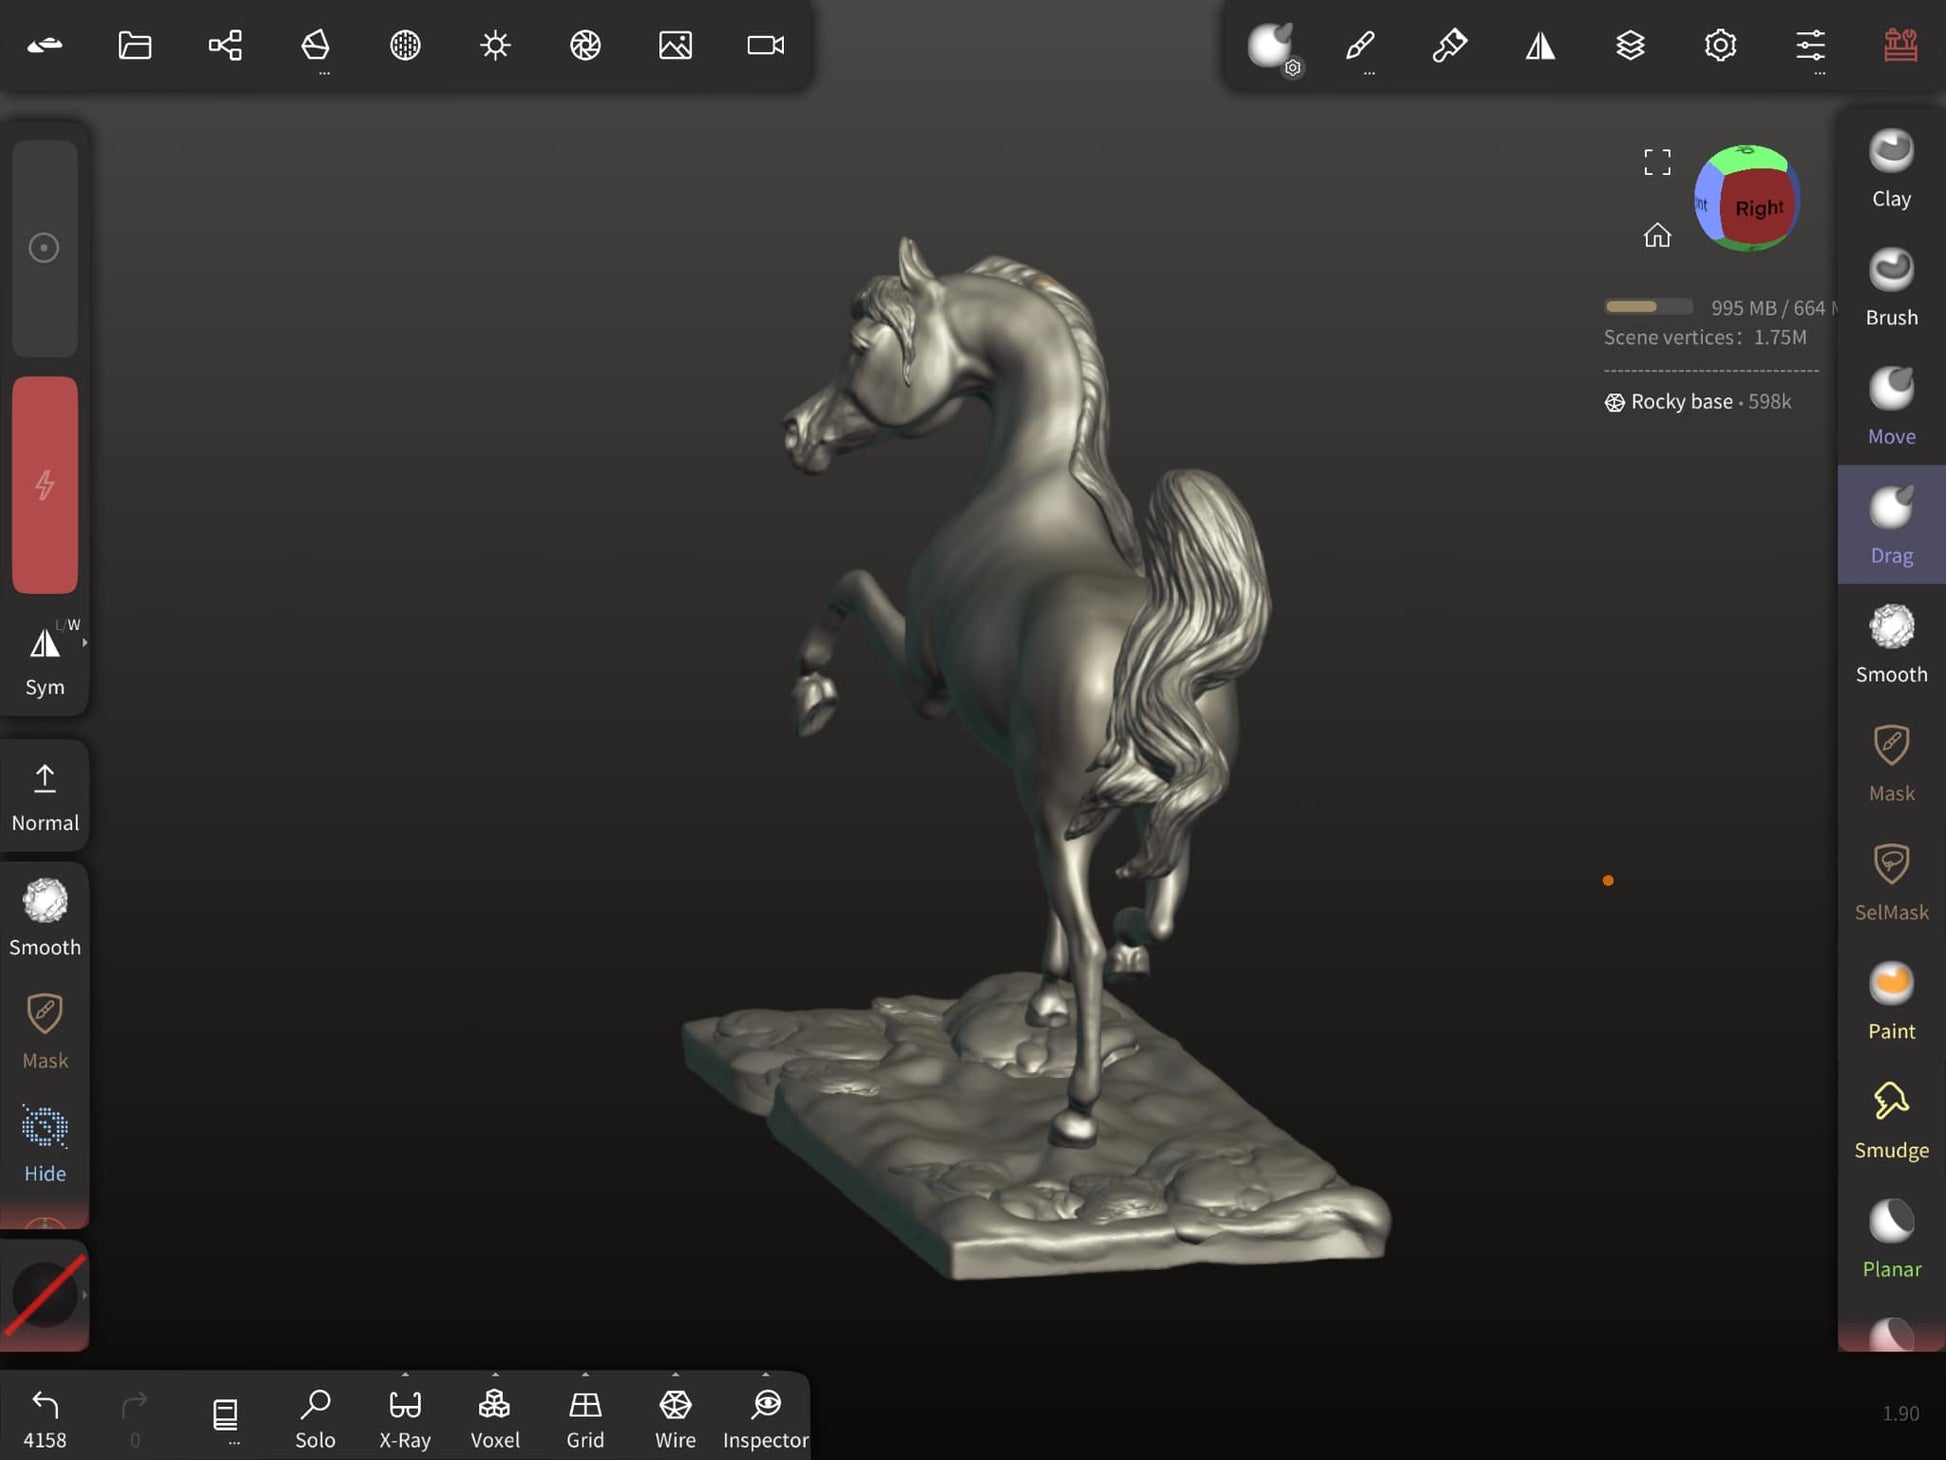Click the Right face of view cube
The height and width of the screenshot is (1460, 1946).
[1758, 208]
